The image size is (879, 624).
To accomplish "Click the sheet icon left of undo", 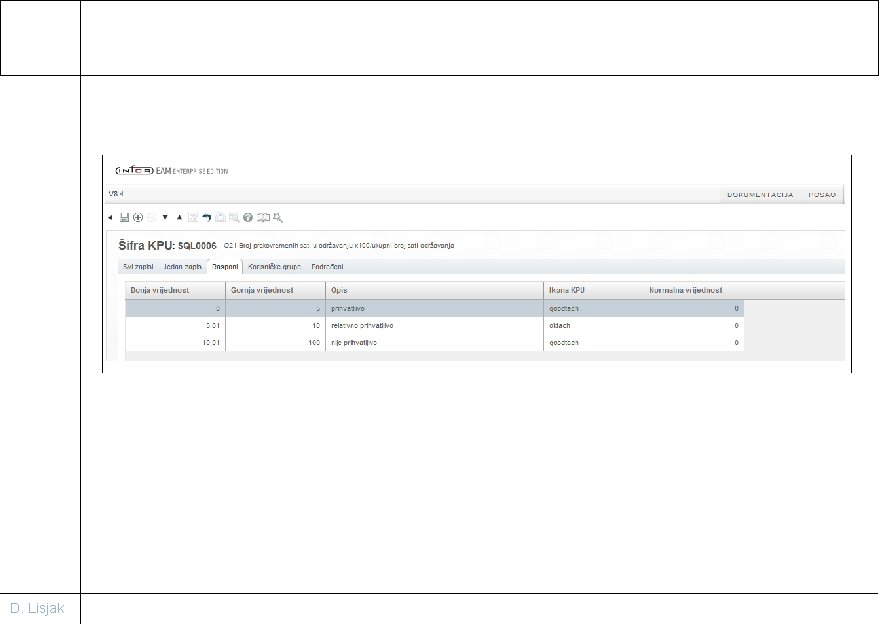I will pyautogui.click(x=193, y=218).
